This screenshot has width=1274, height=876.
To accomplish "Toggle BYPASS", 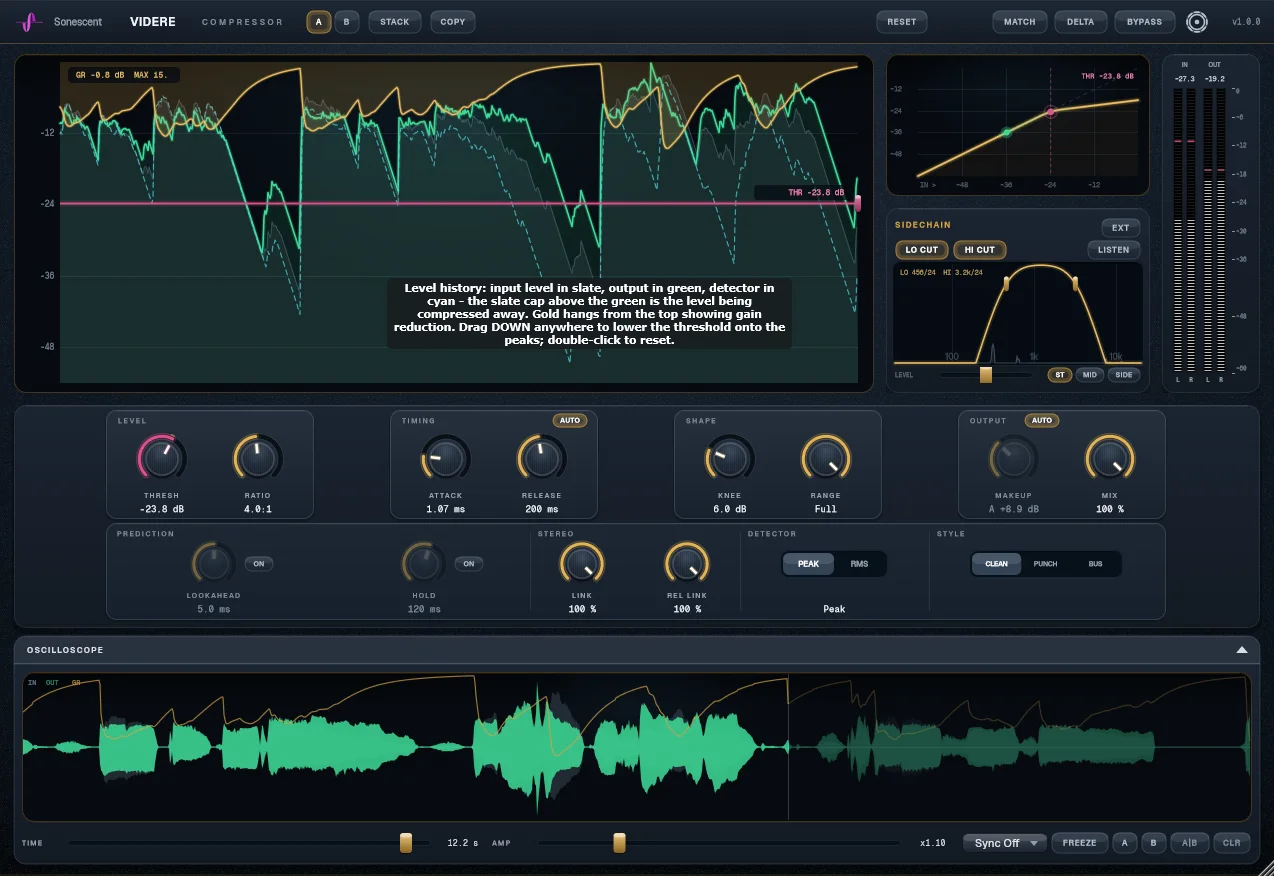I will 1145,22.
